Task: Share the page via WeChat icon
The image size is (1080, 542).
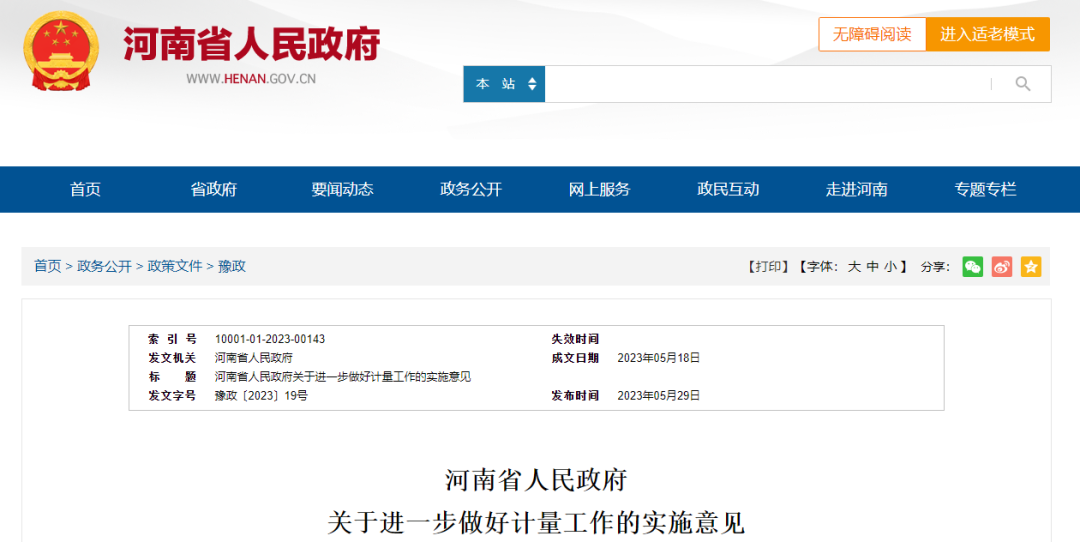Action: click(972, 267)
